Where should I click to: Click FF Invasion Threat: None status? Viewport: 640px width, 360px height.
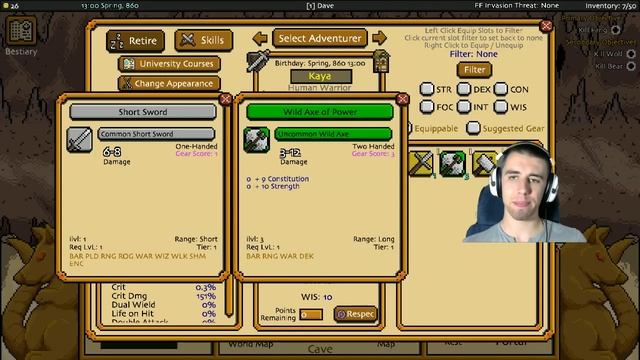517,6
